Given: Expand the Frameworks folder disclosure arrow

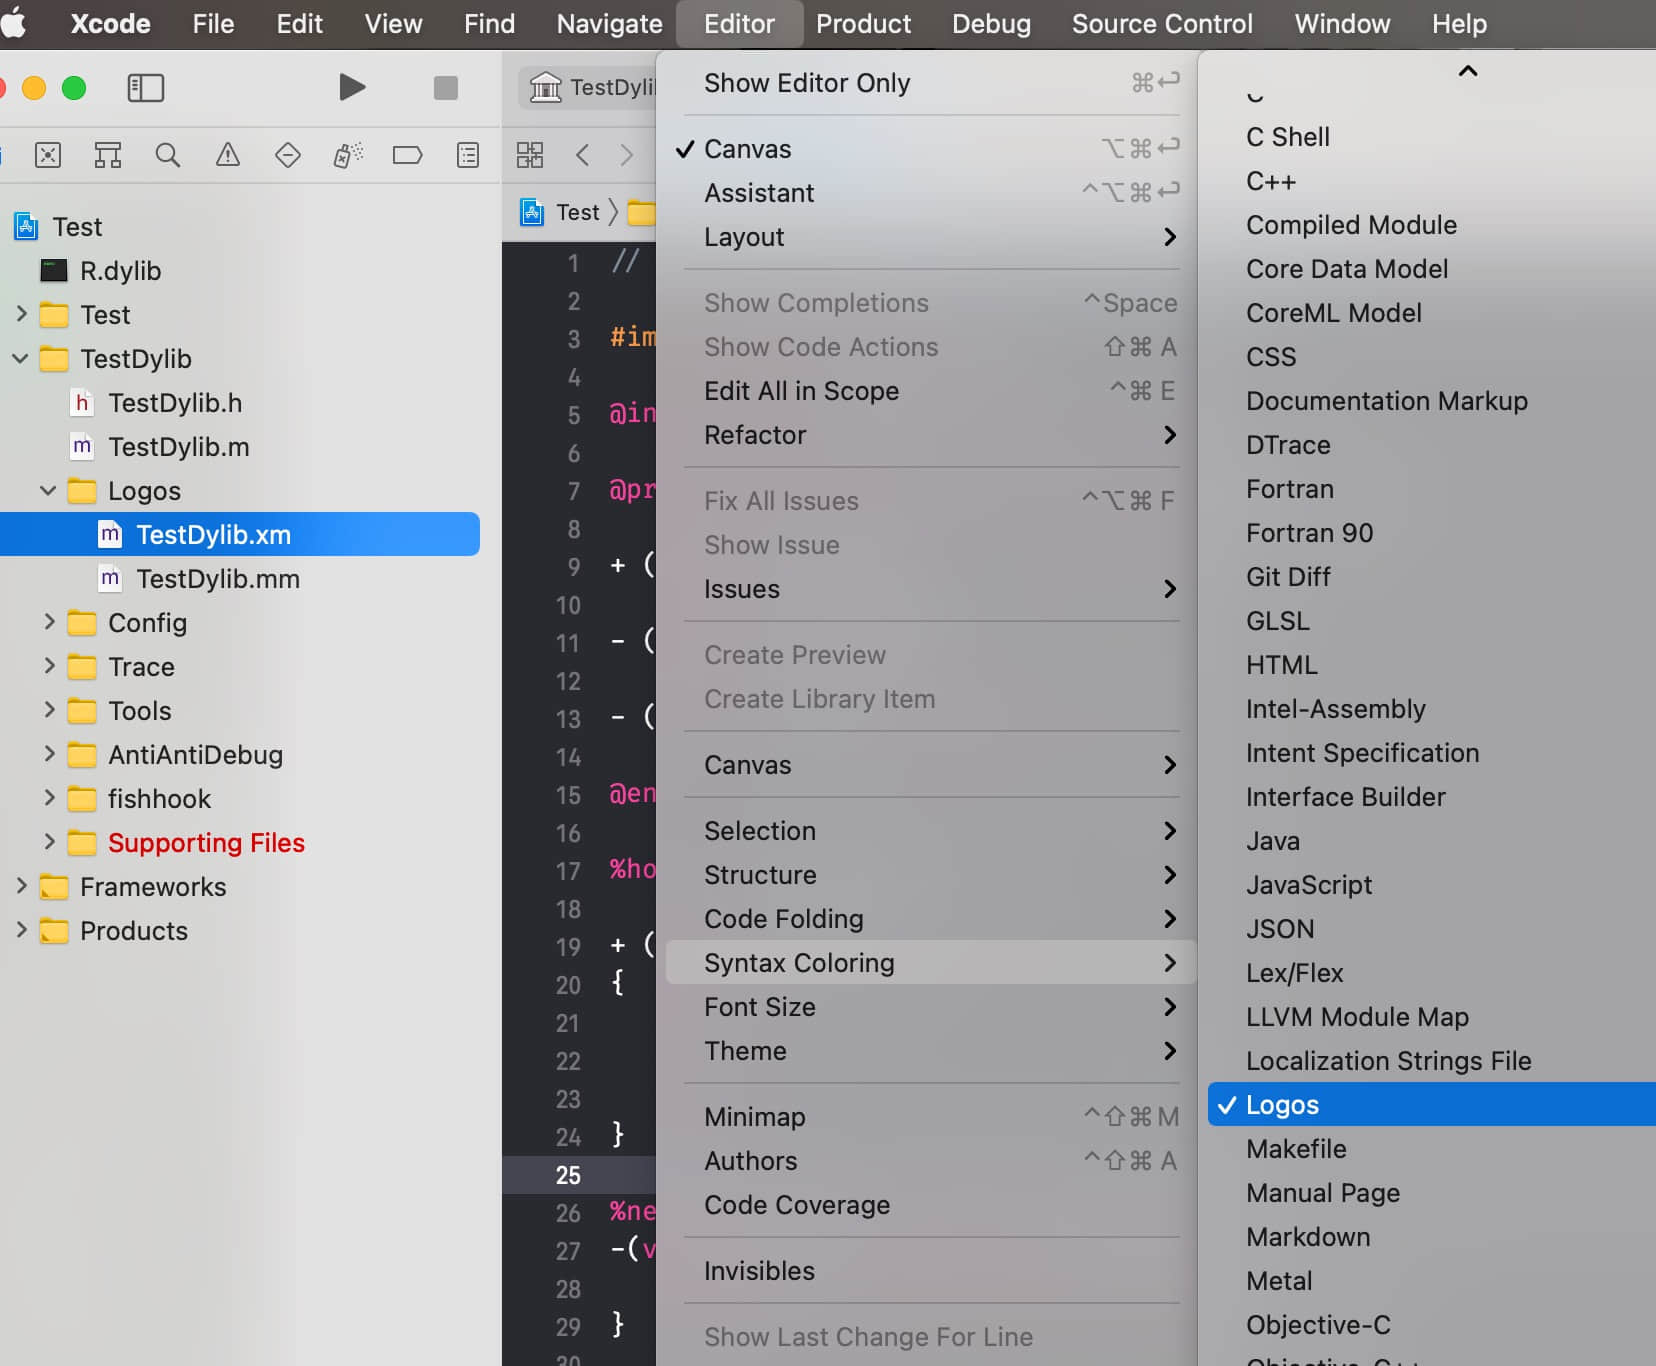Looking at the screenshot, I should point(21,886).
